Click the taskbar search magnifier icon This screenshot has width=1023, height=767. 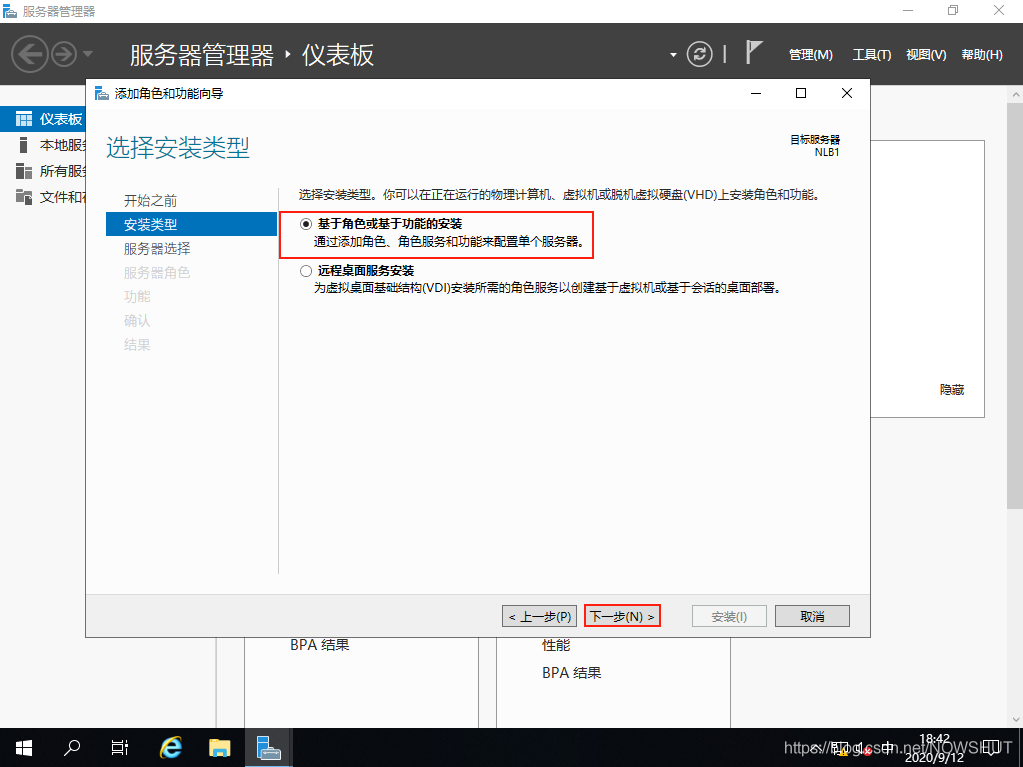(x=72, y=747)
